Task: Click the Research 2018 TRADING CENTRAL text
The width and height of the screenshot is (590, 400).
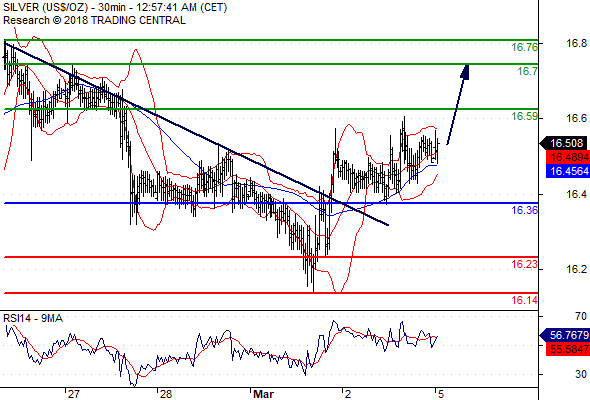Action: [94, 20]
